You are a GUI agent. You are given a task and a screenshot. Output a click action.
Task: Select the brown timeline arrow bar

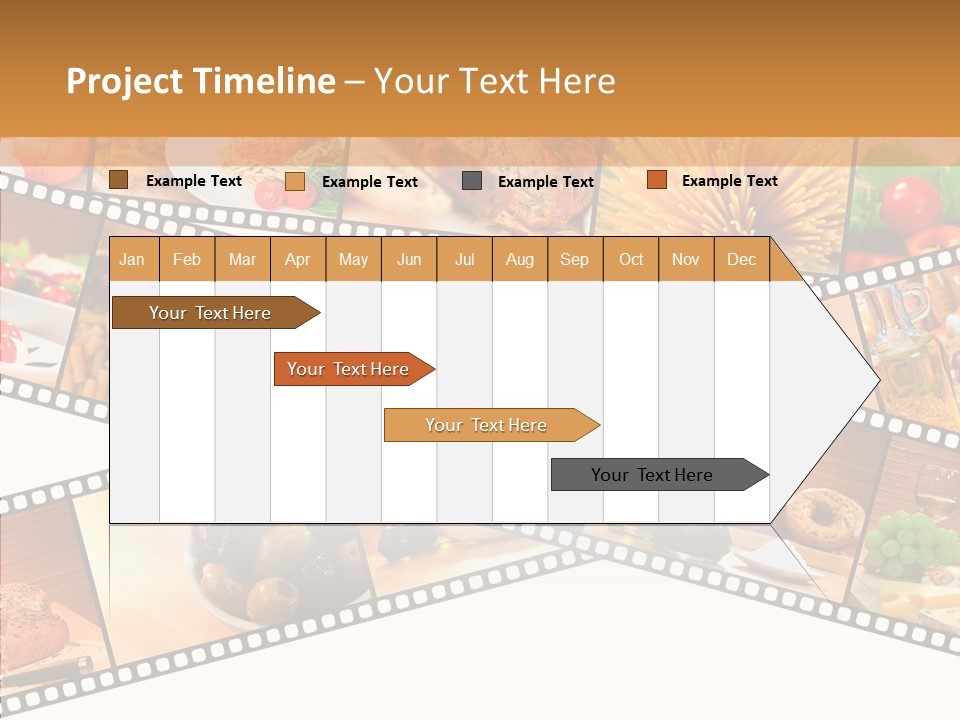(212, 313)
